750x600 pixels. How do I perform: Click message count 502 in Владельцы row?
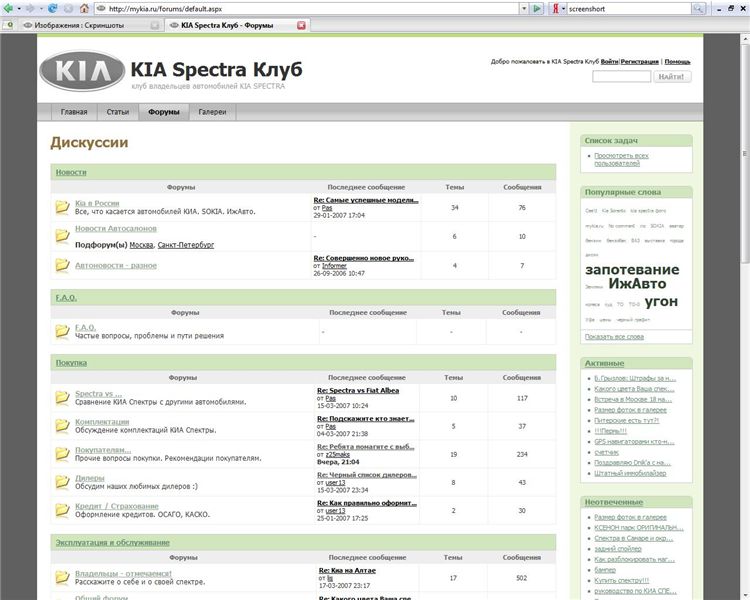pyautogui.click(x=521, y=578)
